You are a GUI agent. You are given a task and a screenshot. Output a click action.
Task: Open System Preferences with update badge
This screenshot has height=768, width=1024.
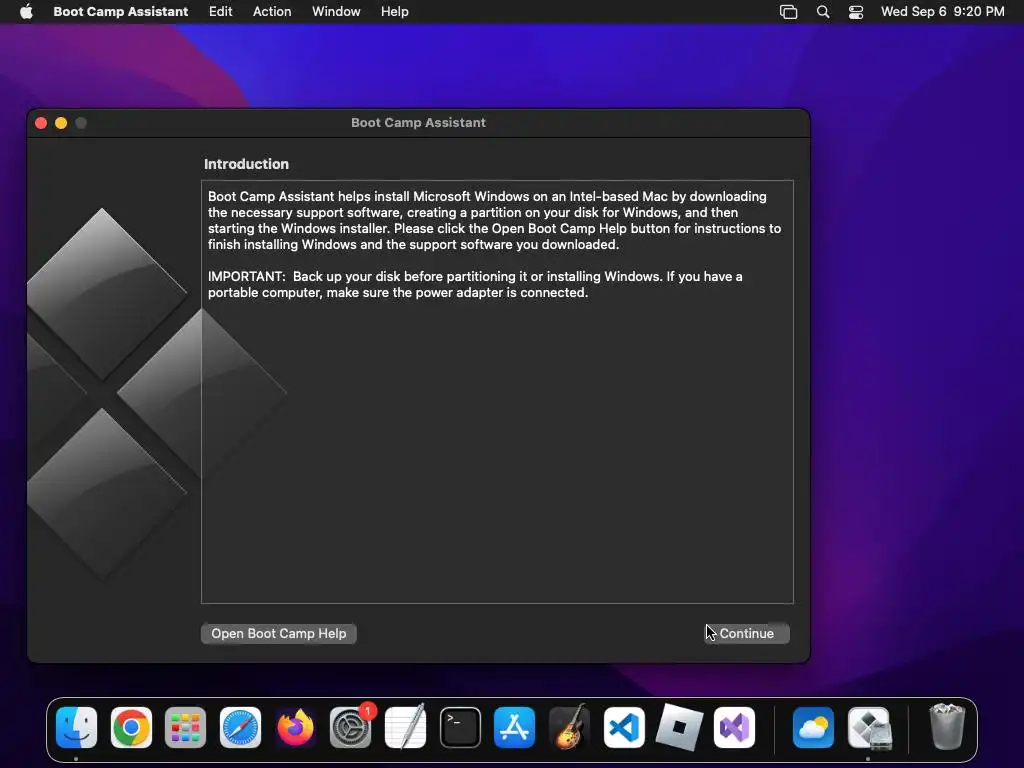pyautogui.click(x=351, y=728)
